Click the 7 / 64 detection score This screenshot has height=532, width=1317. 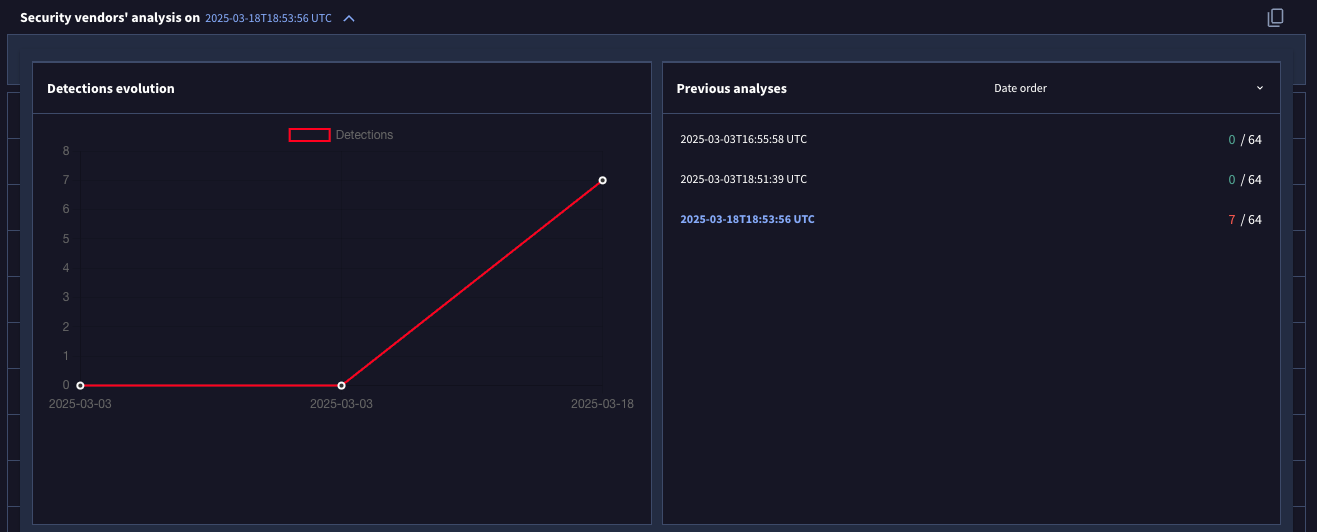click(x=1245, y=220)
